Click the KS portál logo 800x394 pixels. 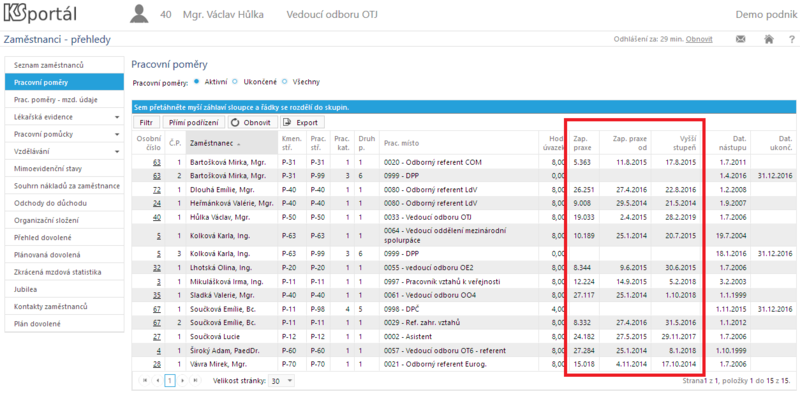point(40,14)
